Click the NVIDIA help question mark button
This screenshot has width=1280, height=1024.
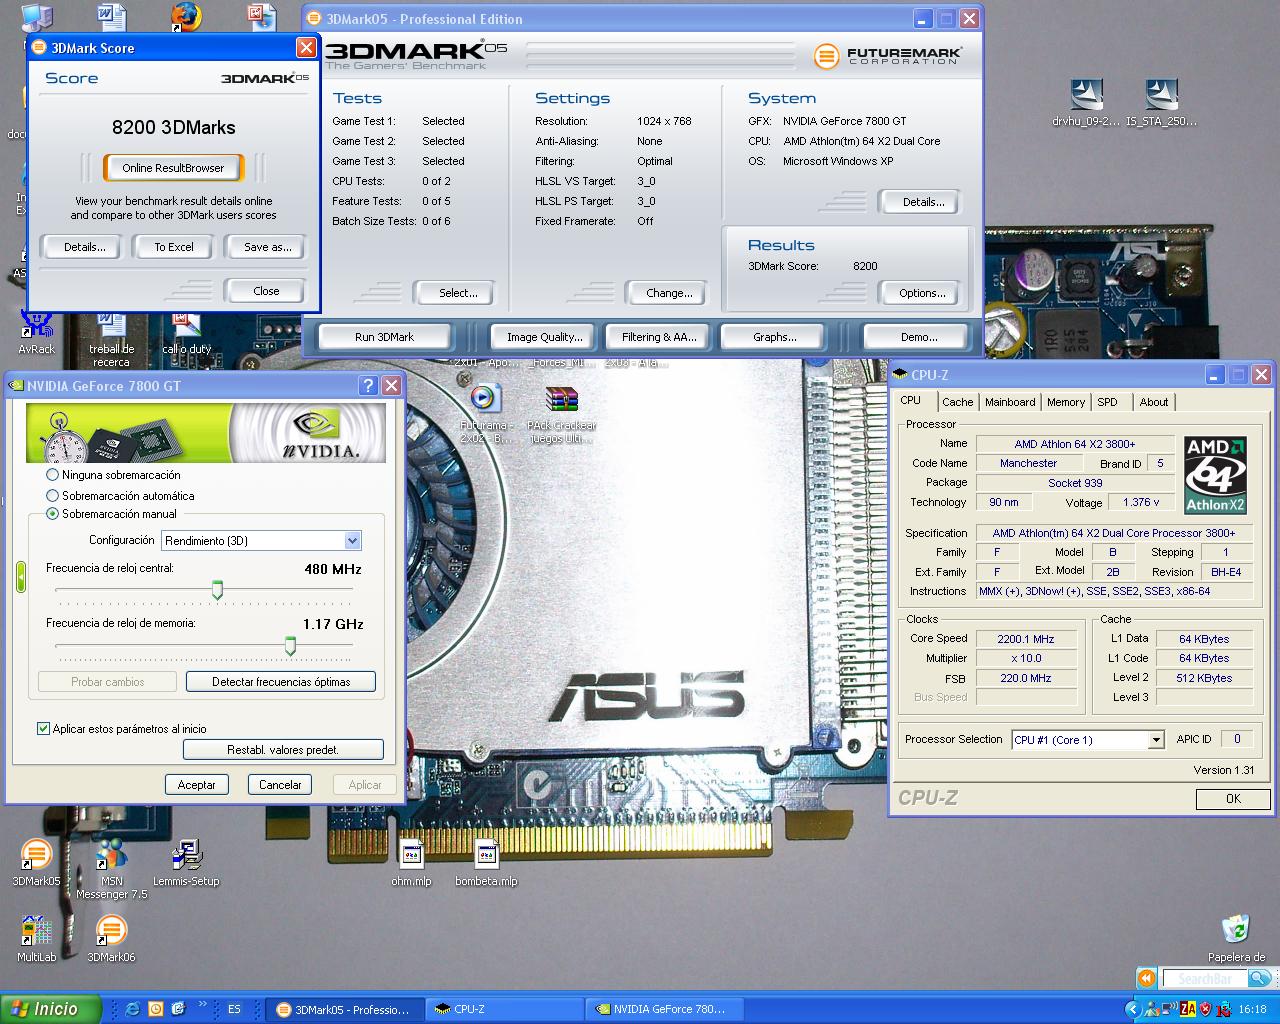pos(368,386)
